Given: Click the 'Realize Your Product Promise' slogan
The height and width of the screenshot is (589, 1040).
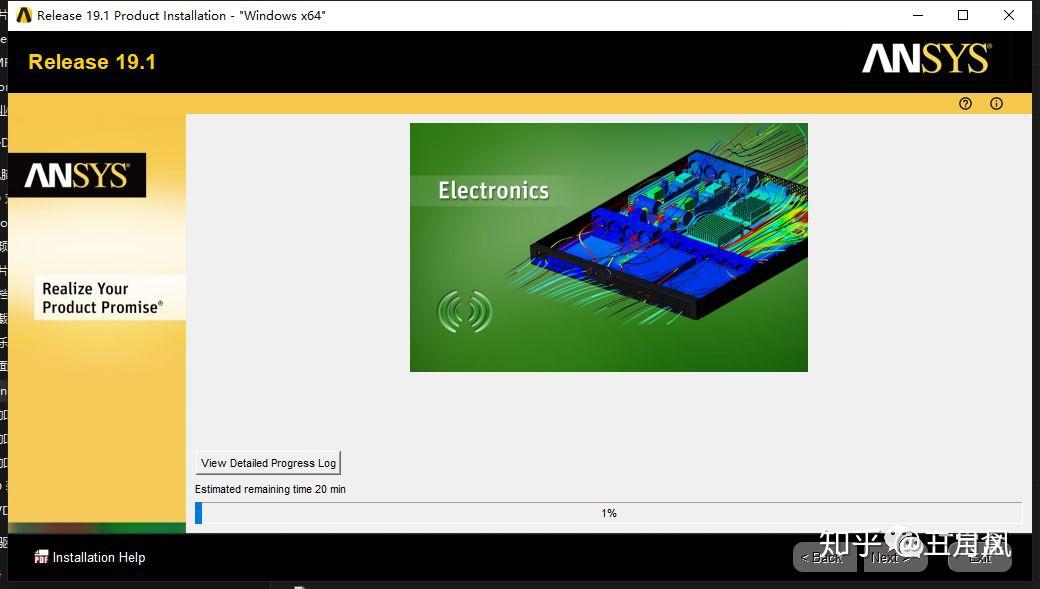Looking at the screenshot, I should tap(103, 298).
